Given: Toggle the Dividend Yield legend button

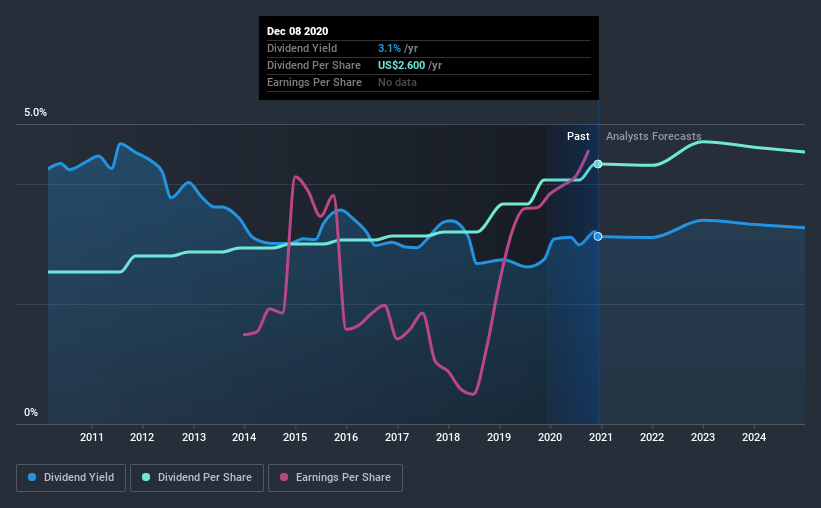Looking at the screenshot, I should 71,478.
